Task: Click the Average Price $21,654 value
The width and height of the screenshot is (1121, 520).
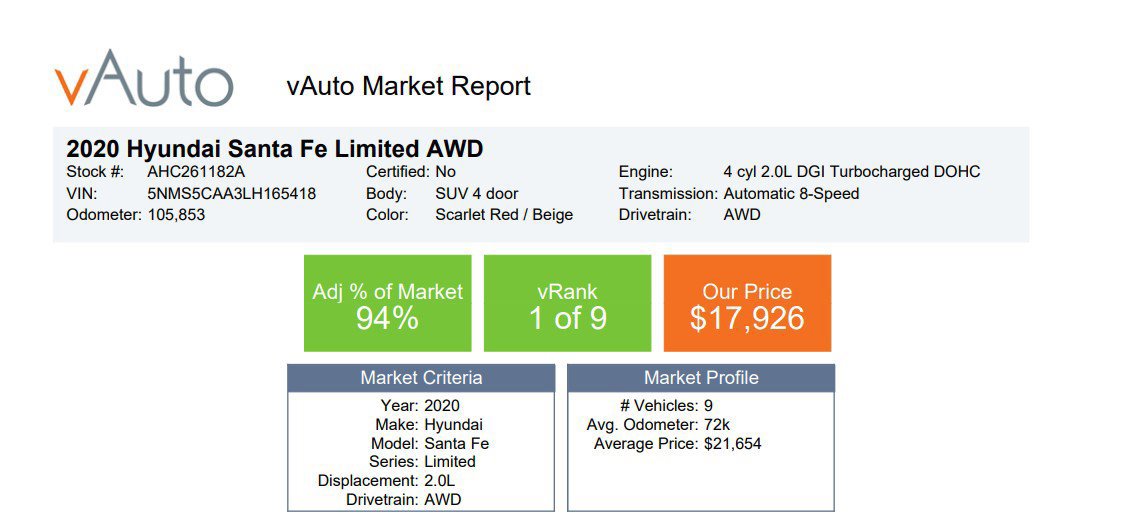Action: click(732, 443)
